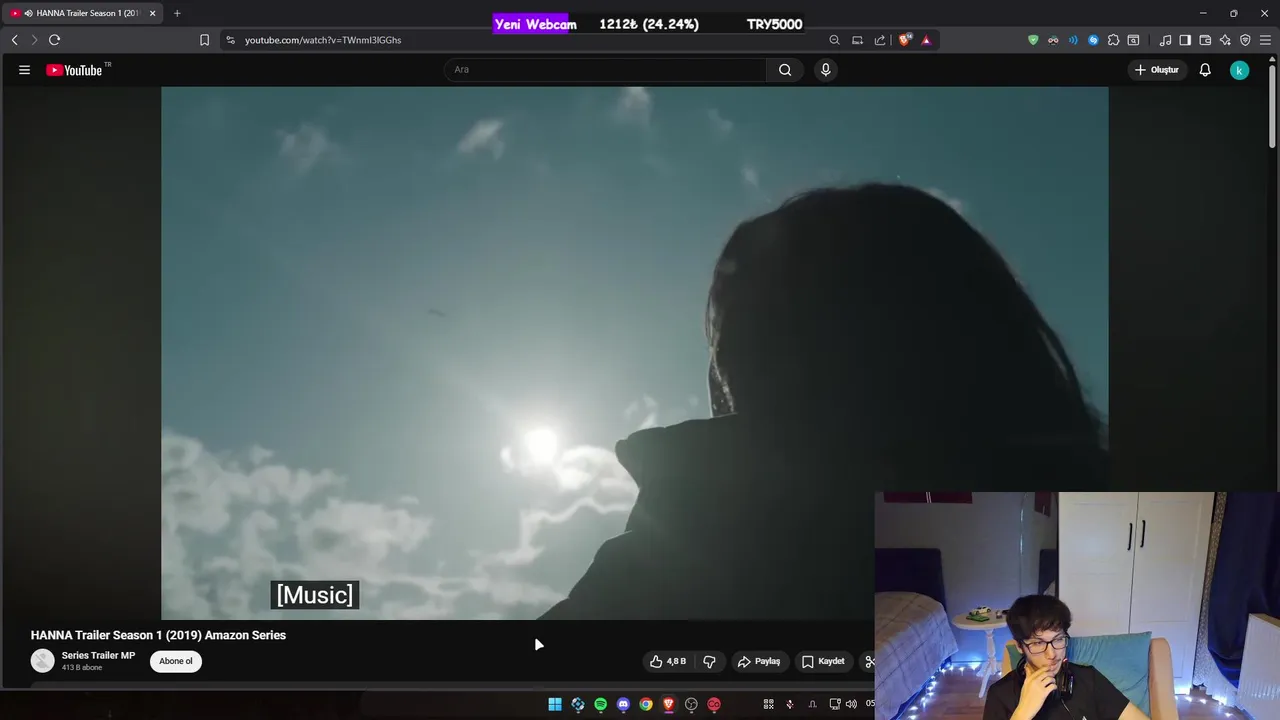Open the Windows Start menu
1280x720 pixels.
pyautogui.click(x=555, y=704)
